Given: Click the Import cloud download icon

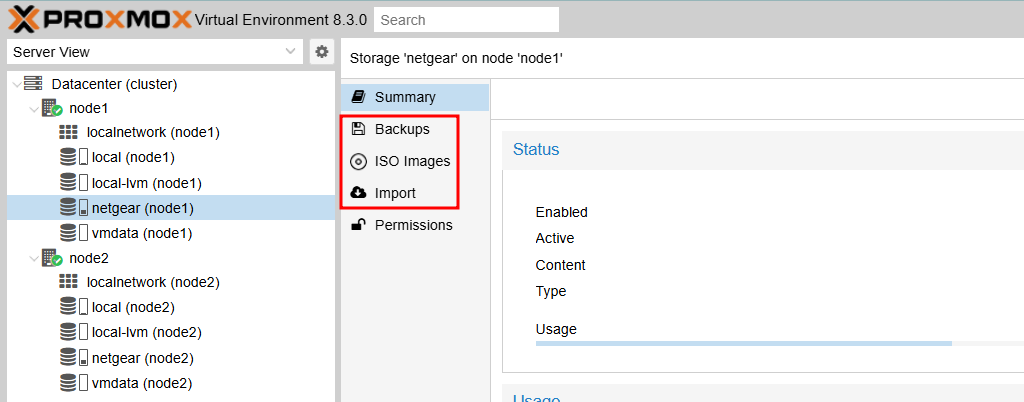Looking at the screenshot, I should [358, 193].
